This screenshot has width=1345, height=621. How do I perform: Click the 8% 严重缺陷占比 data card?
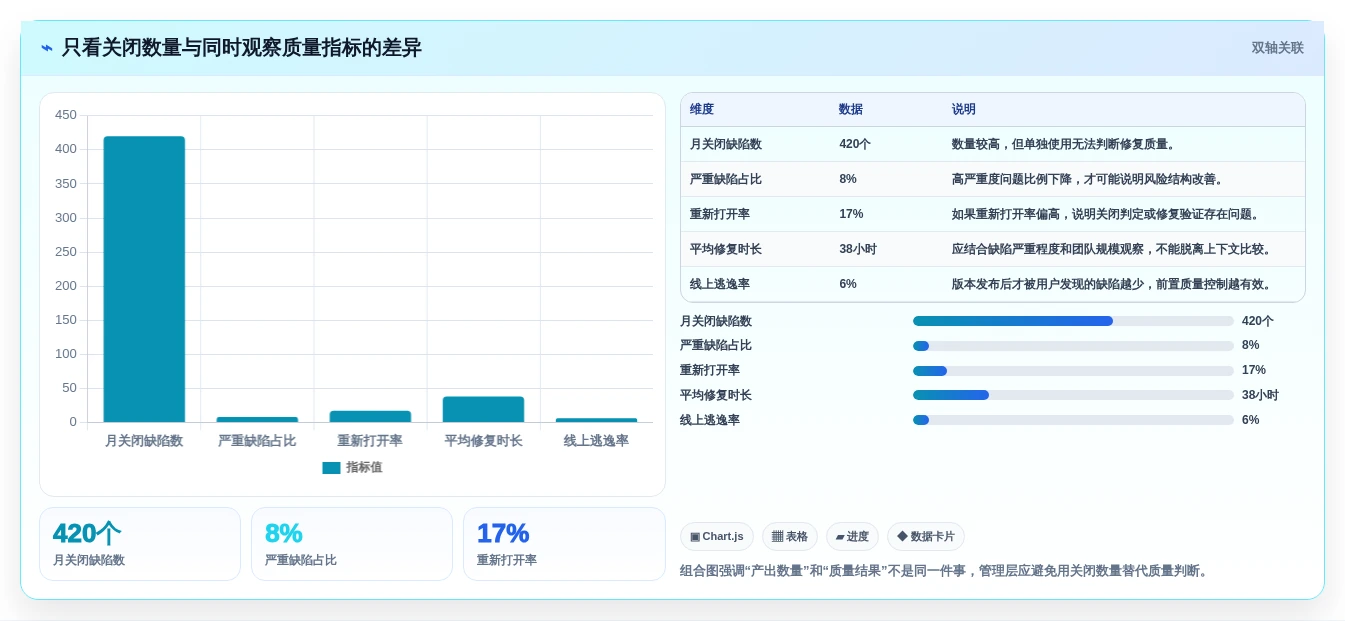pos(352,544)
